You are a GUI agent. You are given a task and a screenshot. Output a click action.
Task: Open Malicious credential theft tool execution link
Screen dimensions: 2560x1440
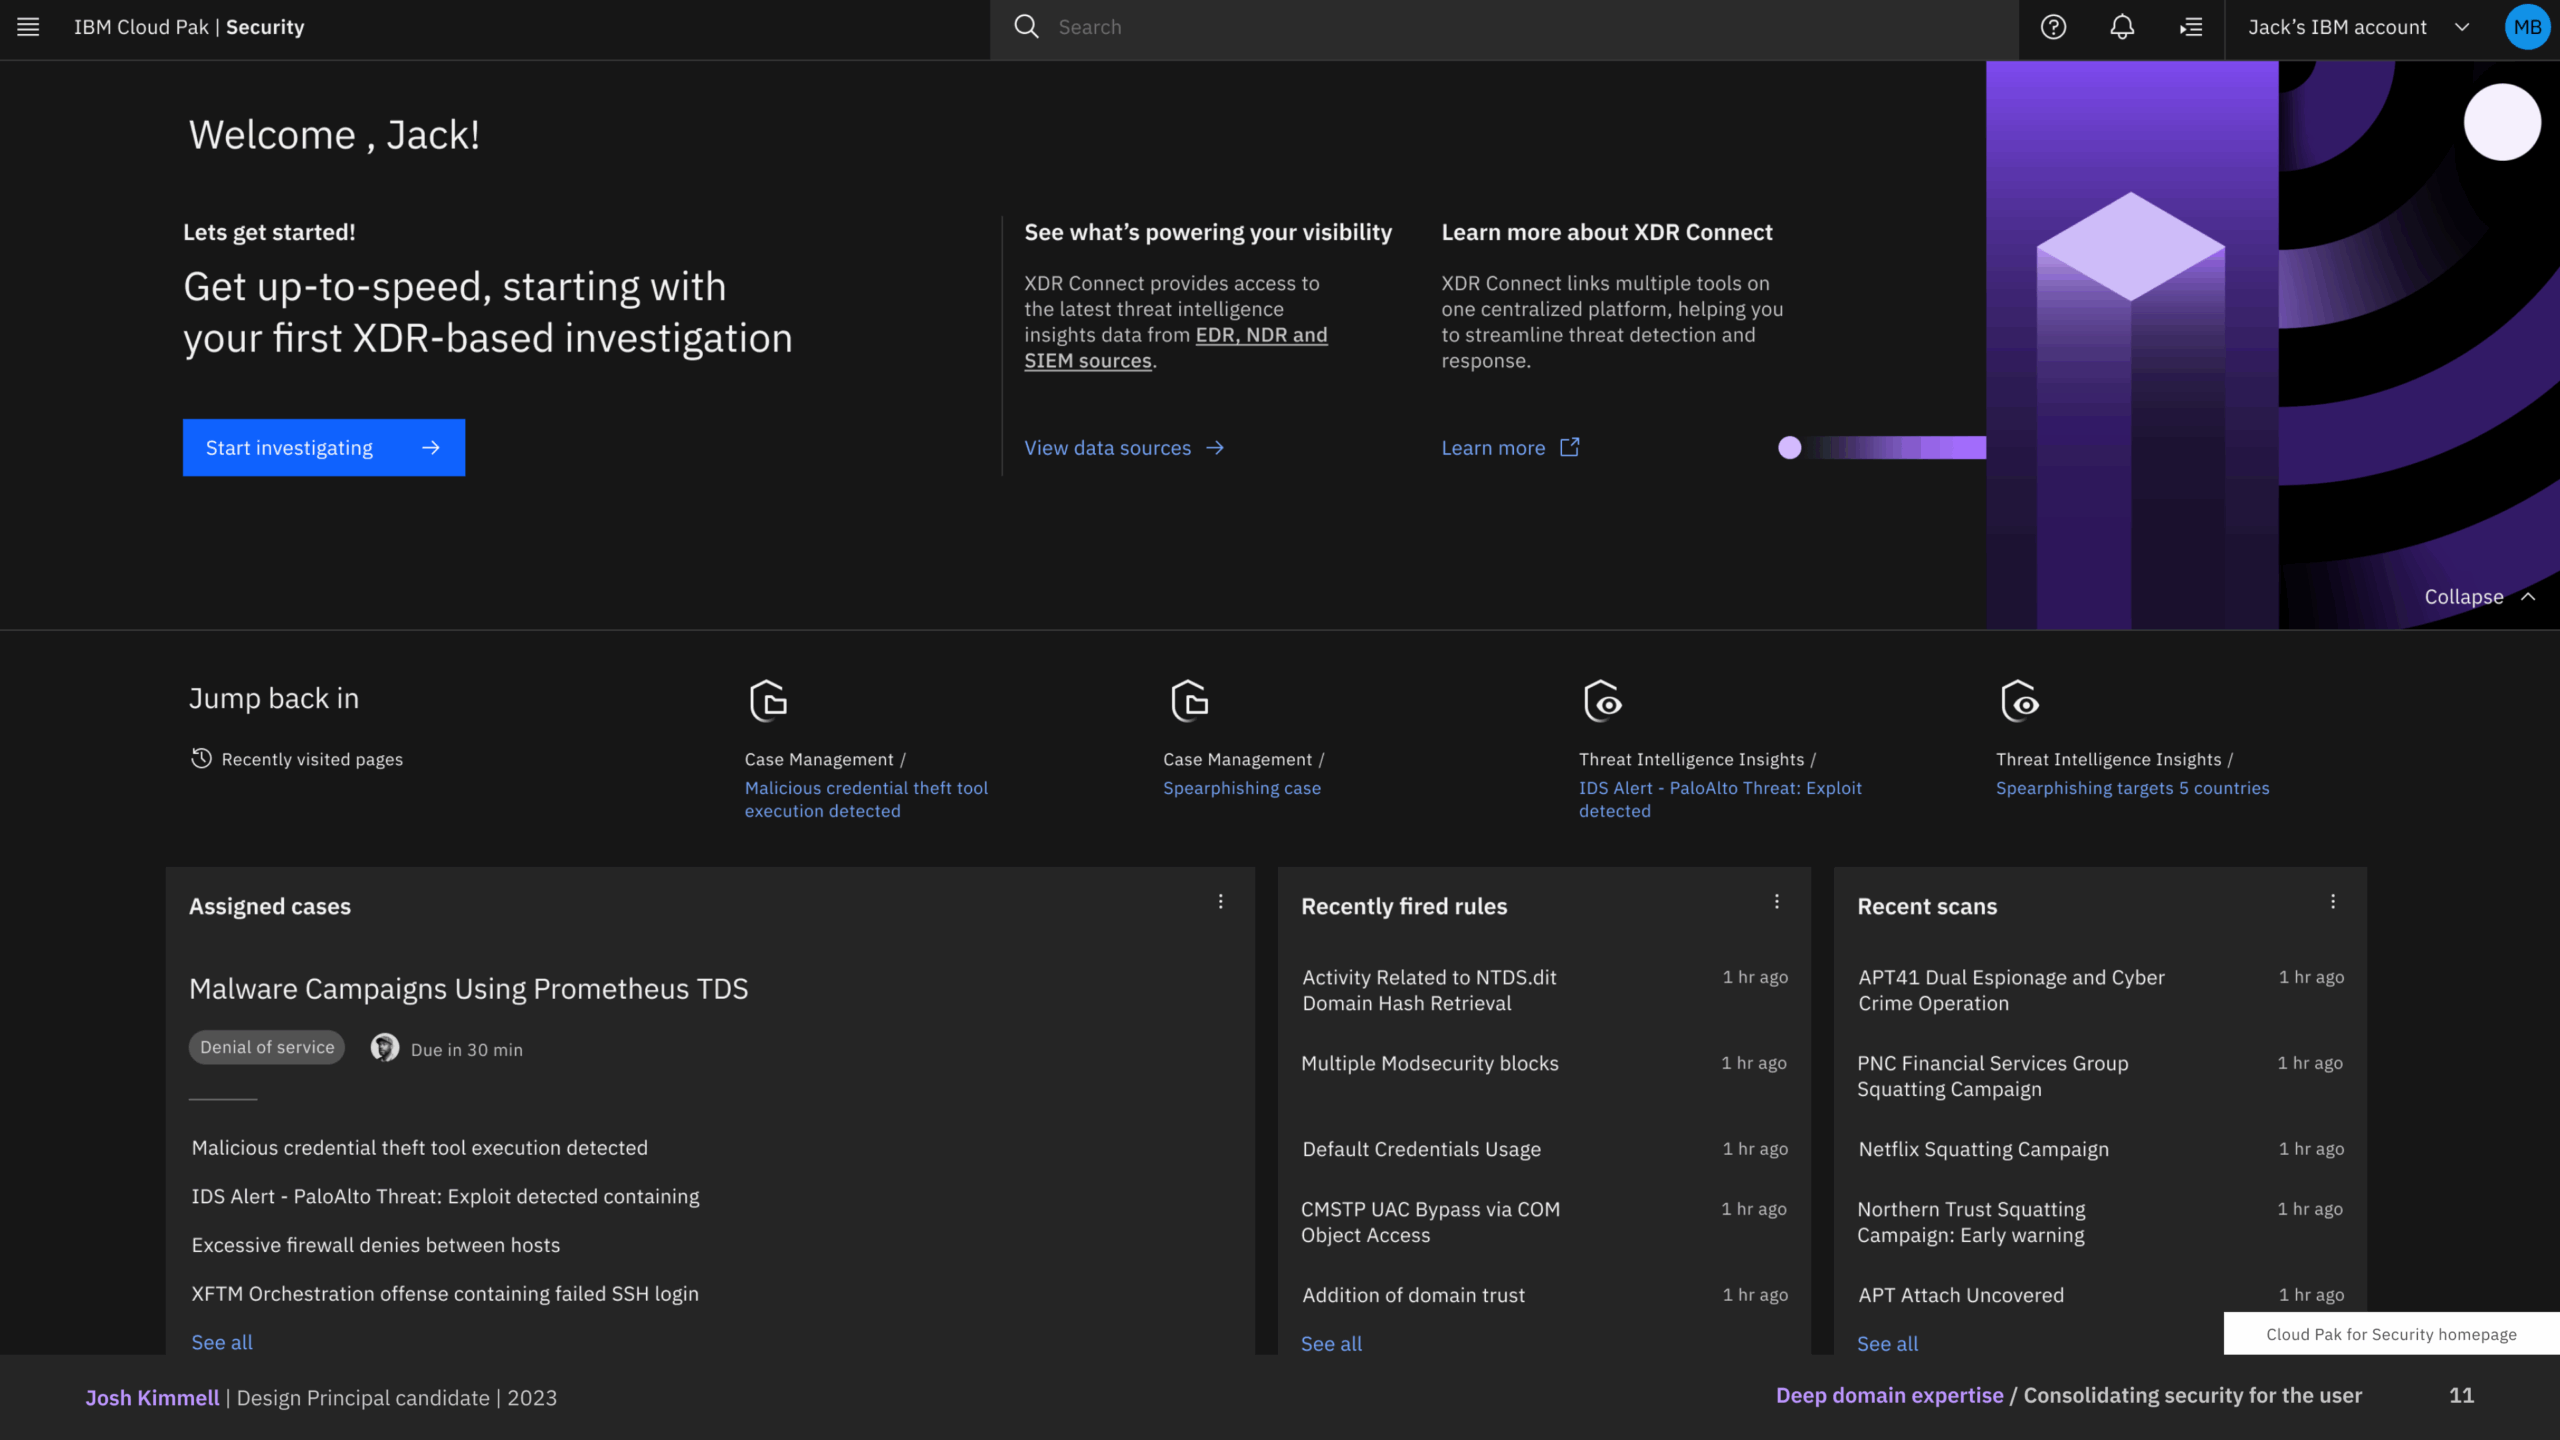866,800
